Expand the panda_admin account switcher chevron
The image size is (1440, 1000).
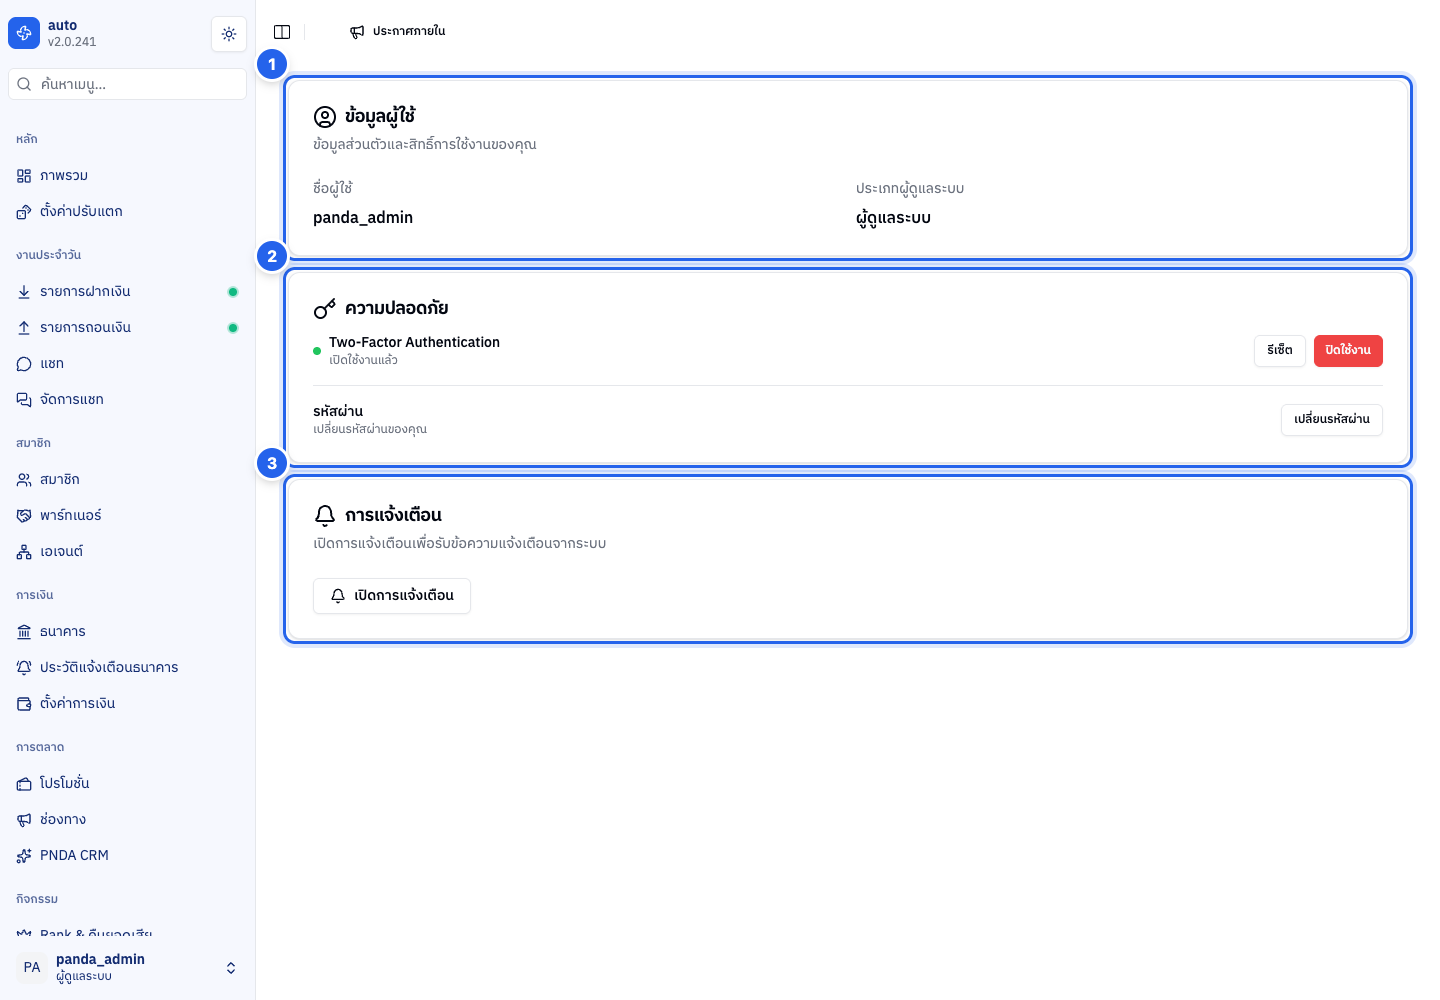tap(231, 968)
